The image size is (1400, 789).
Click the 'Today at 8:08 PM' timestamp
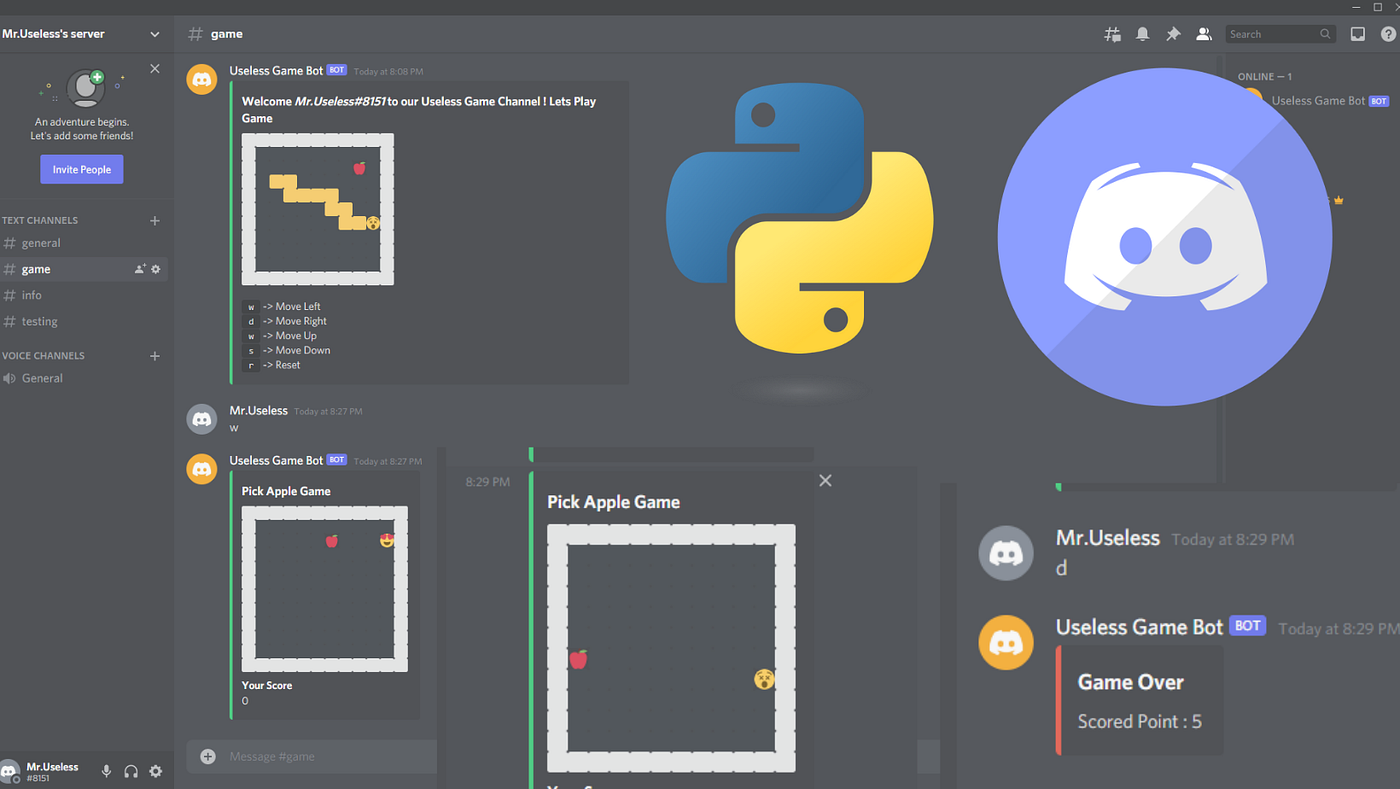pyautogui.click(x=388, y=72)
